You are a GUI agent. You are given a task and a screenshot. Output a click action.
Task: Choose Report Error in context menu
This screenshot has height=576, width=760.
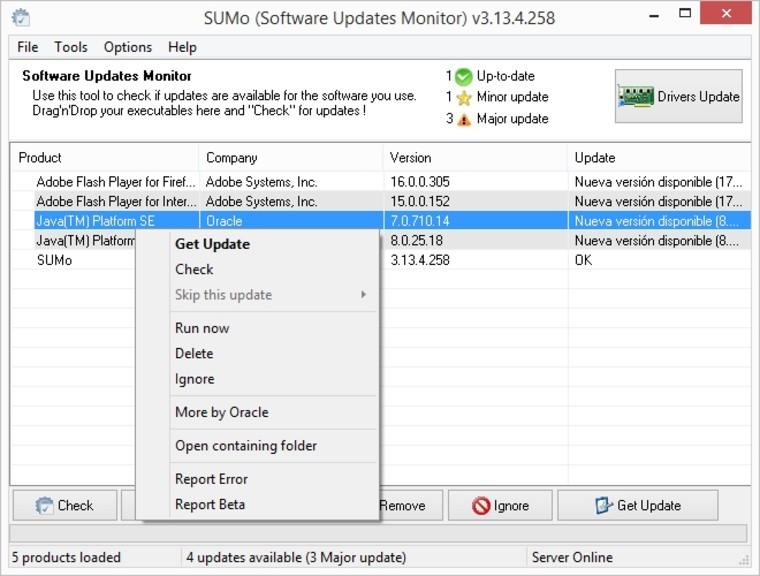(257, 479)
